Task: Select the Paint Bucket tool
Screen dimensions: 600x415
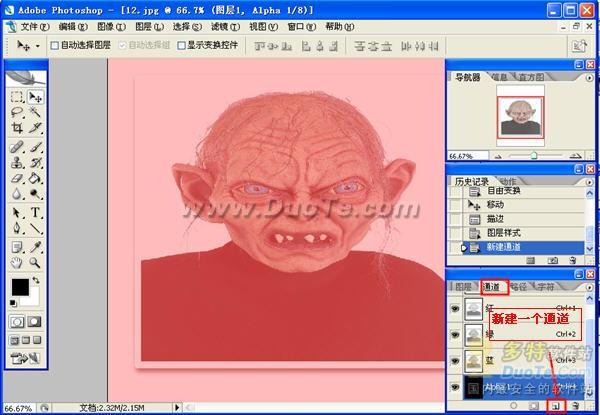Action: coord(35,178)
